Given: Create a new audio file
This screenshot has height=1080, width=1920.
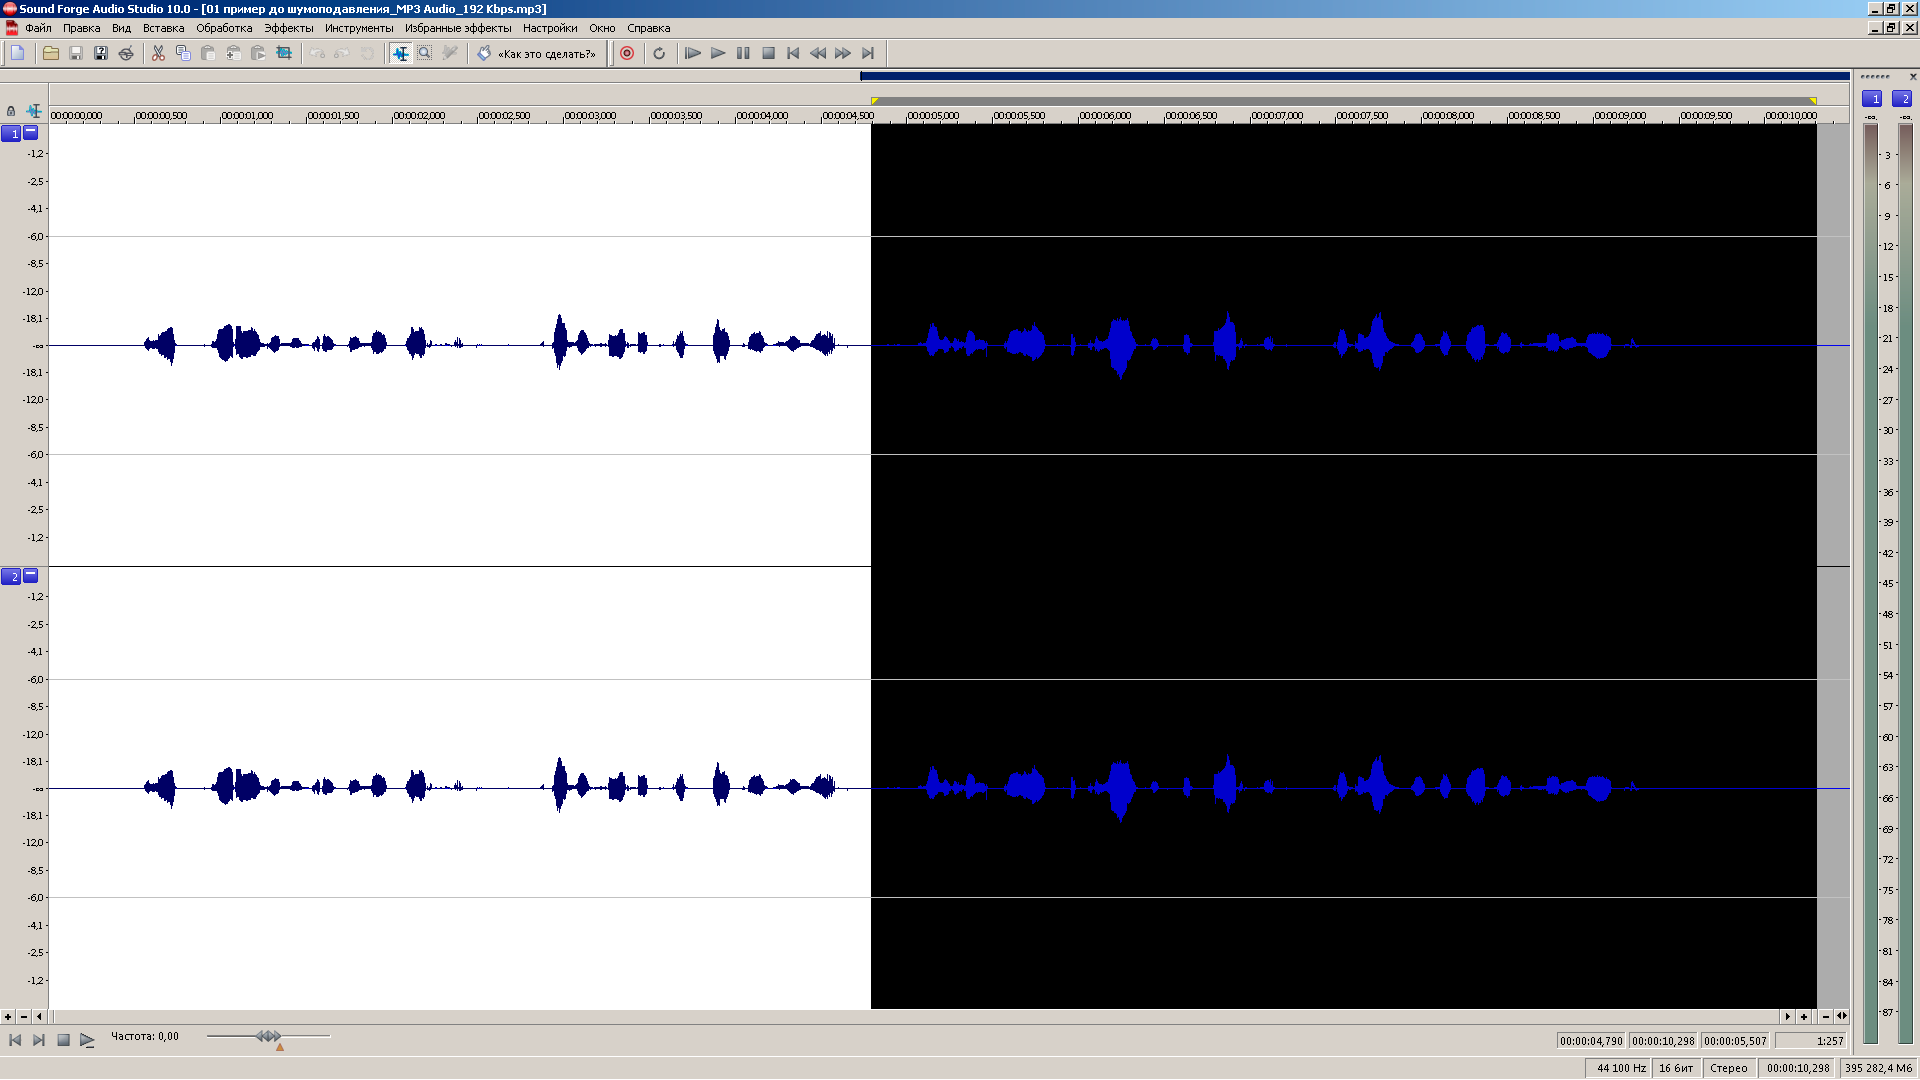Looking at the screenshot, I should coord(18,53).
